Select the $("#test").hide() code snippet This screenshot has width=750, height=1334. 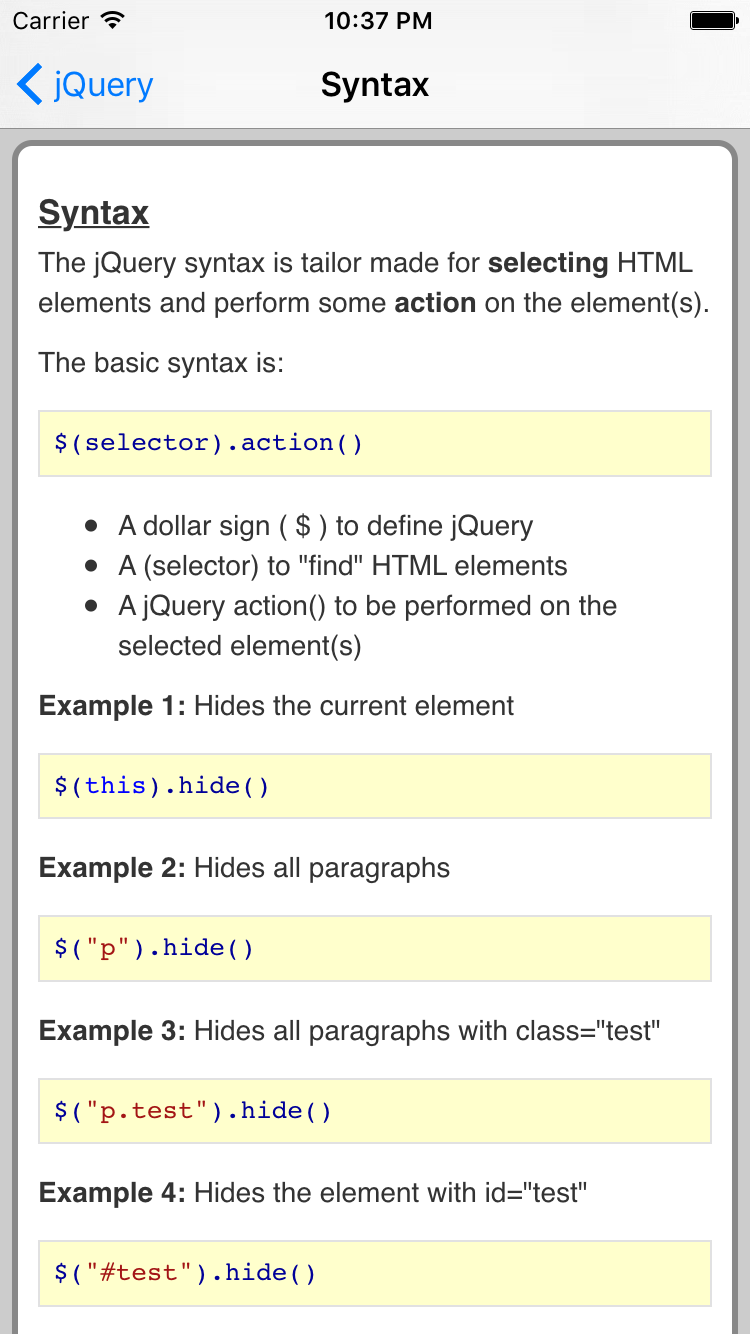(x=374, y=1273)
